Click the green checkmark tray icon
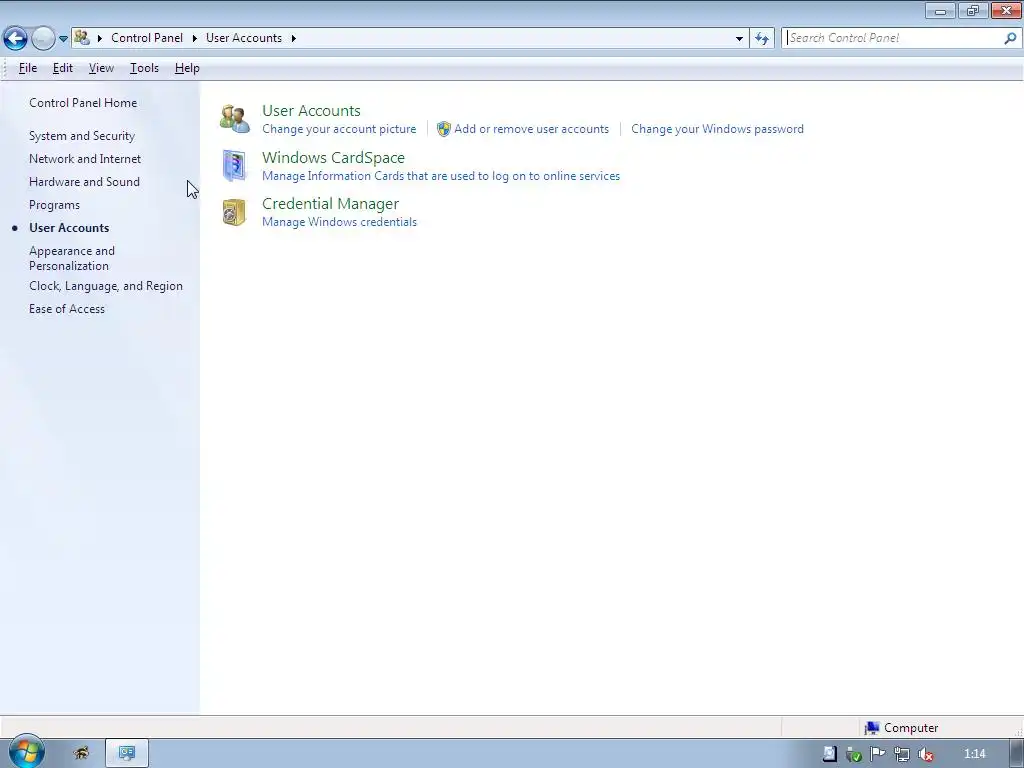 (854, 755)
